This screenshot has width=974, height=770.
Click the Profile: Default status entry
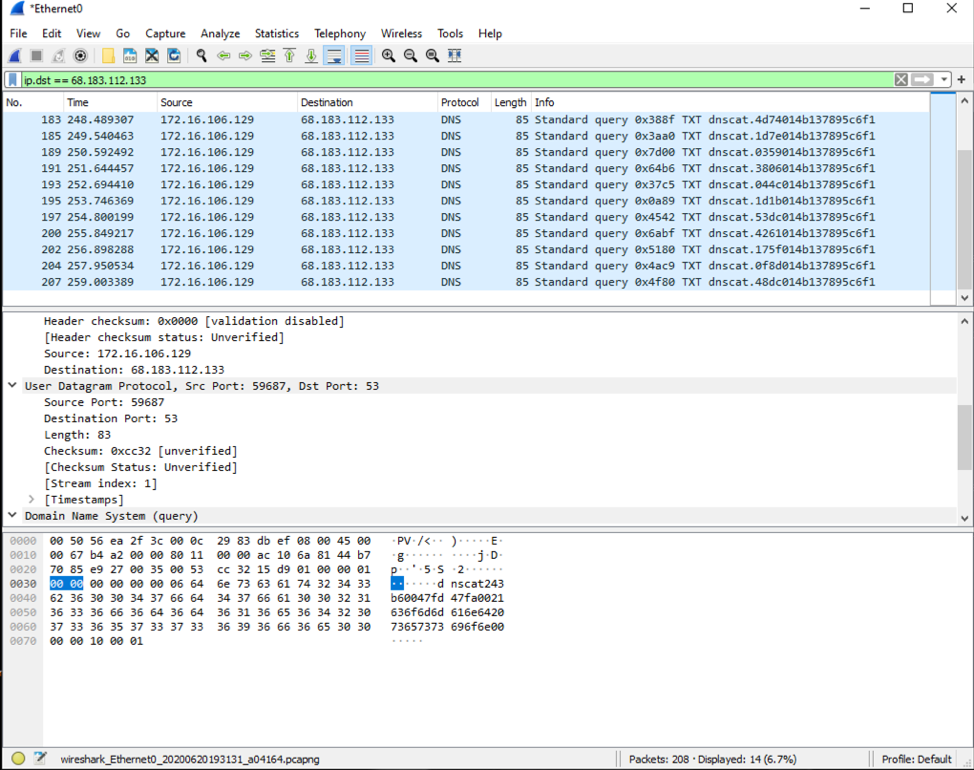point(916,759)
